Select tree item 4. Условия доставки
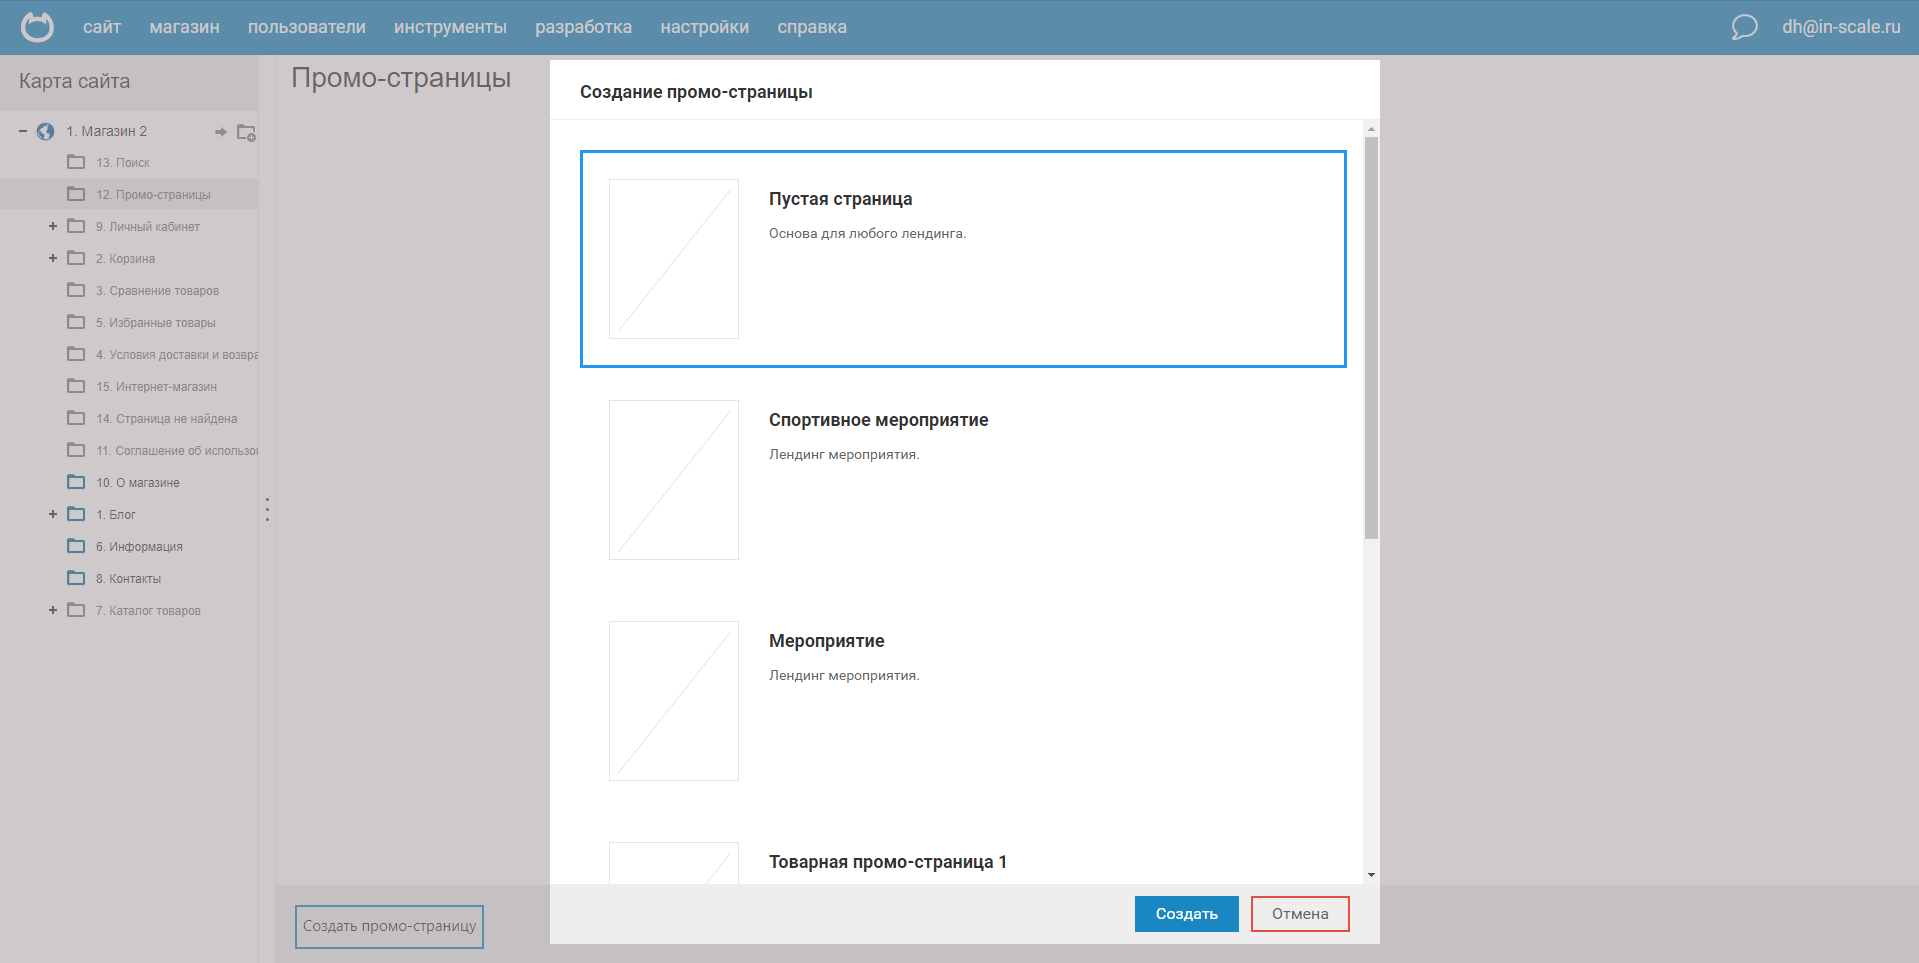 (x=177, y=355)
